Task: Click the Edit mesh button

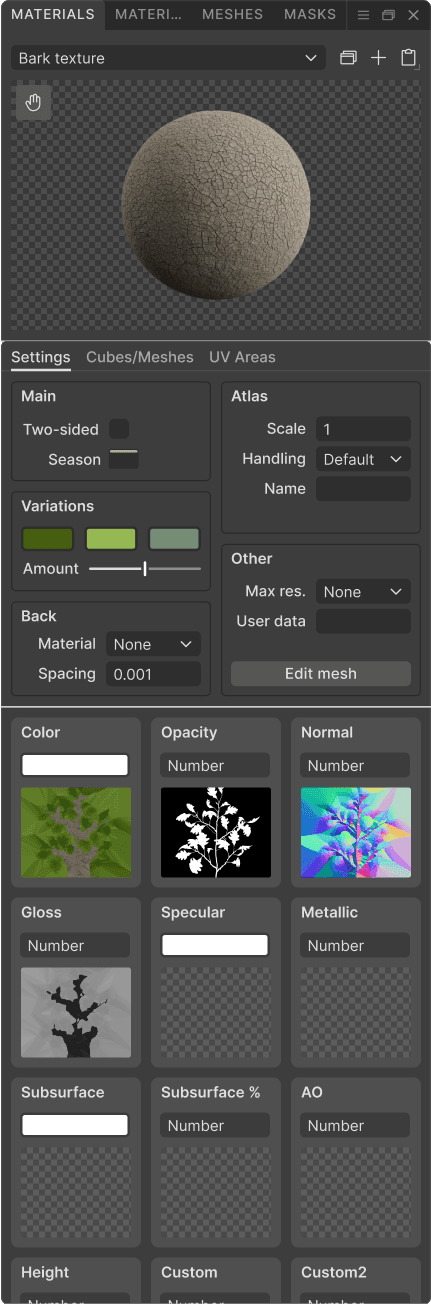Action: (321, 673)
